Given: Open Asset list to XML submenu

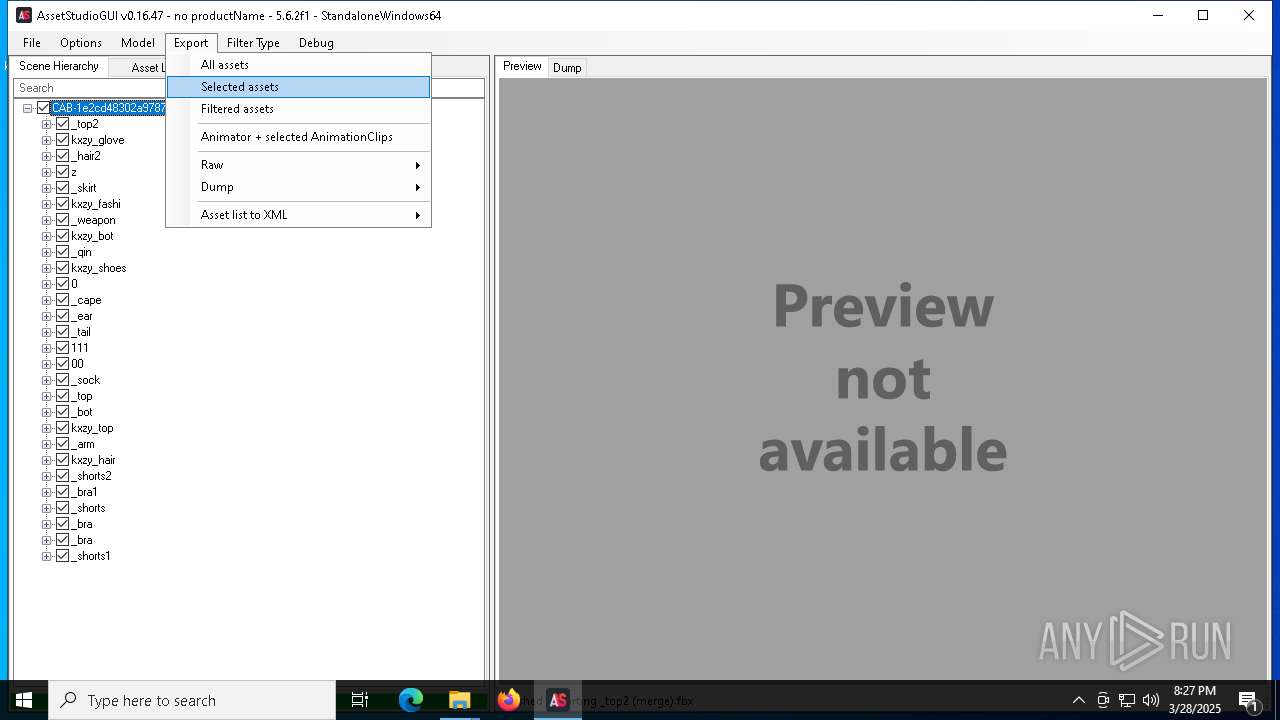Looking at the screenshot, I should click(x=298, y=215).
